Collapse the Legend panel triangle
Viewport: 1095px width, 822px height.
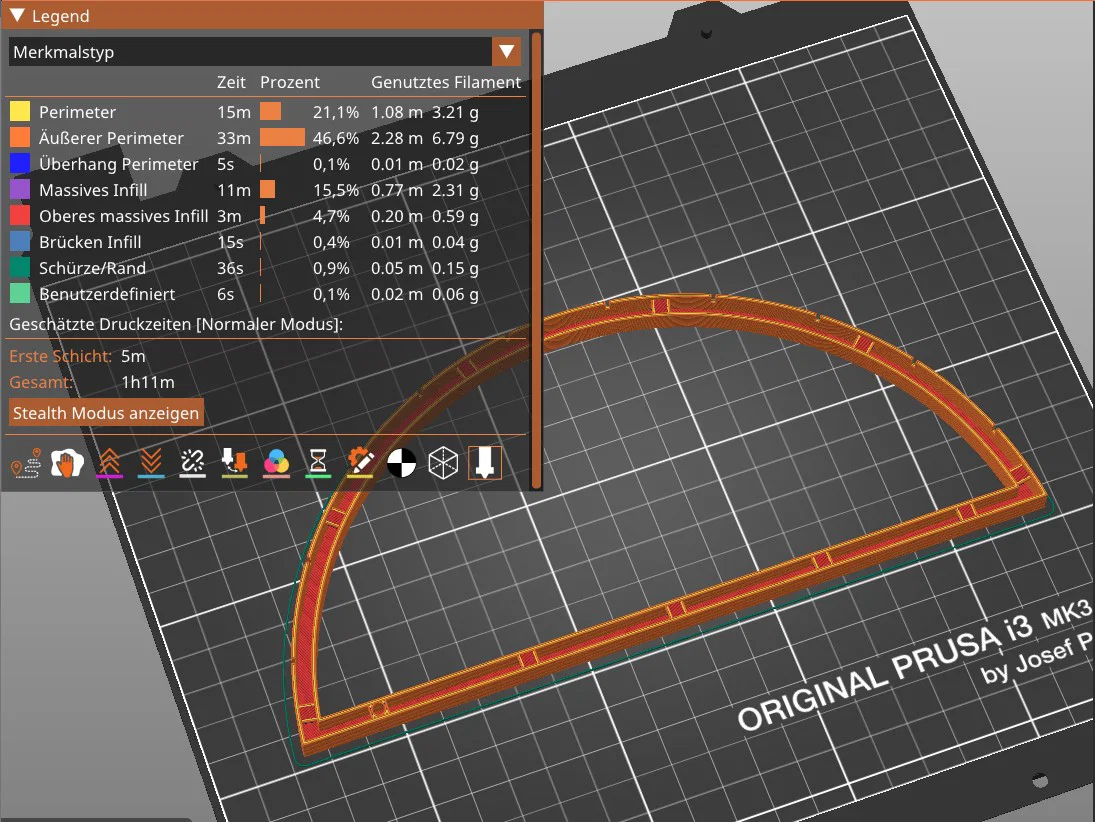point(17,15)
